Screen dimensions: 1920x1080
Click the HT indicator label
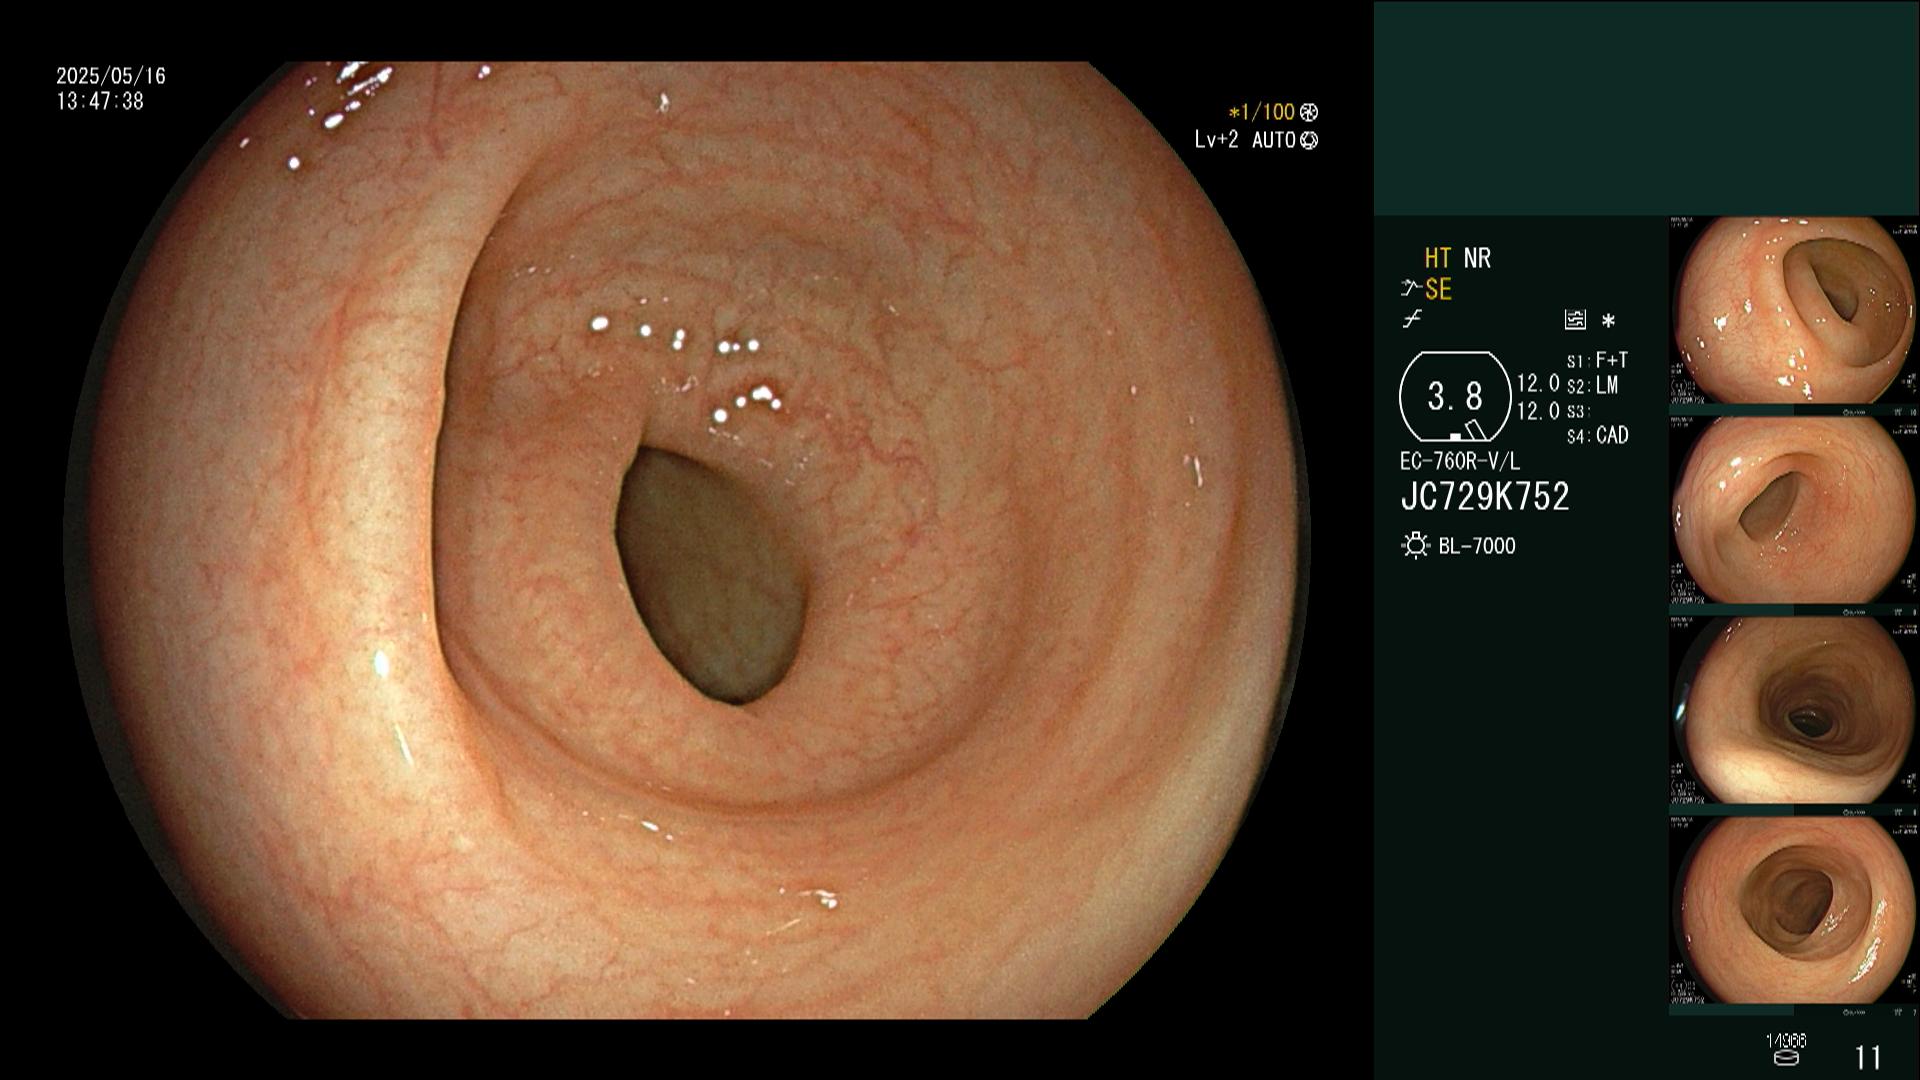[1438, 258]
